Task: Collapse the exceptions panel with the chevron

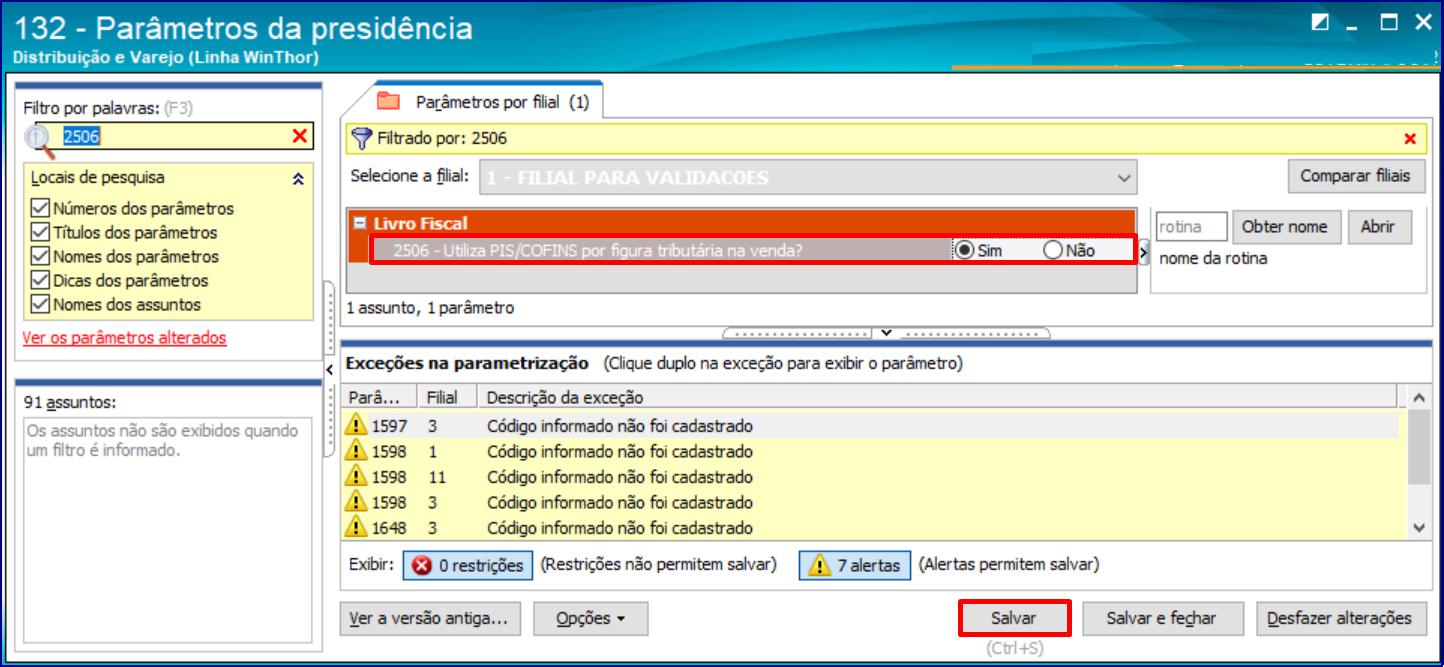Action: [x=886, y=332]
